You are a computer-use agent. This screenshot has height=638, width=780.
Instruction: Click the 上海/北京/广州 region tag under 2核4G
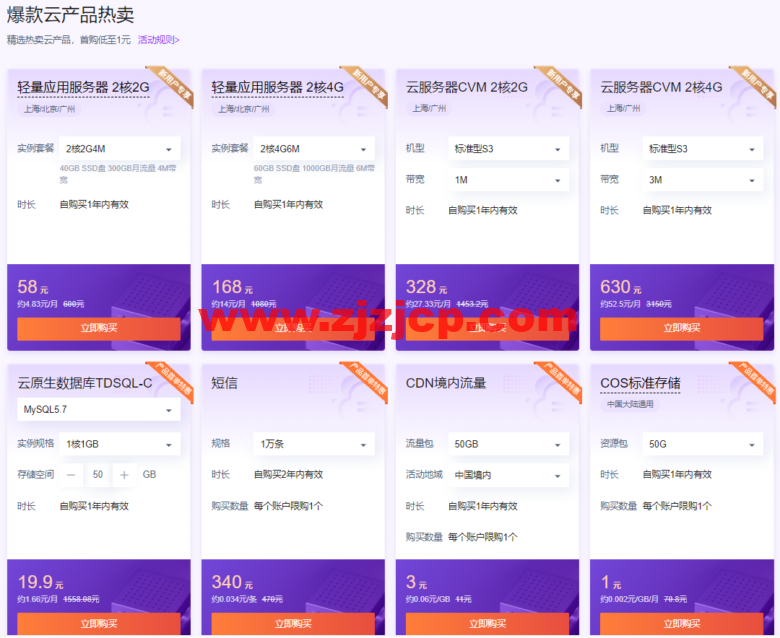click(244, 109)
